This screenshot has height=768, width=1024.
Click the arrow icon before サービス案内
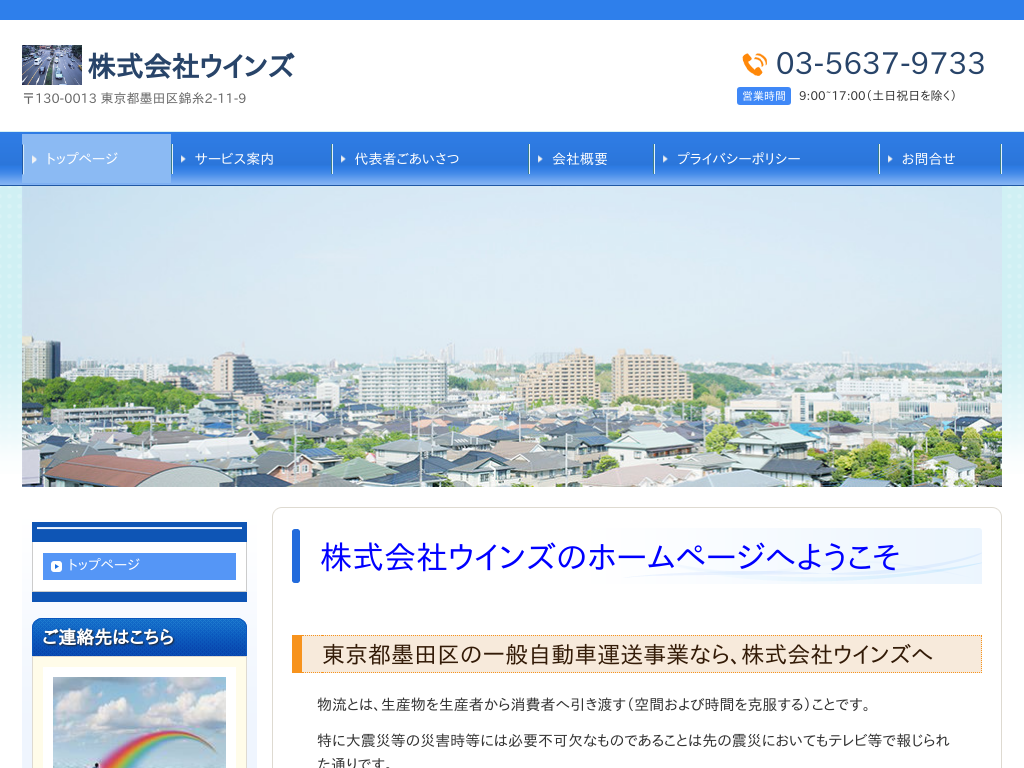[x=183, y=159]
